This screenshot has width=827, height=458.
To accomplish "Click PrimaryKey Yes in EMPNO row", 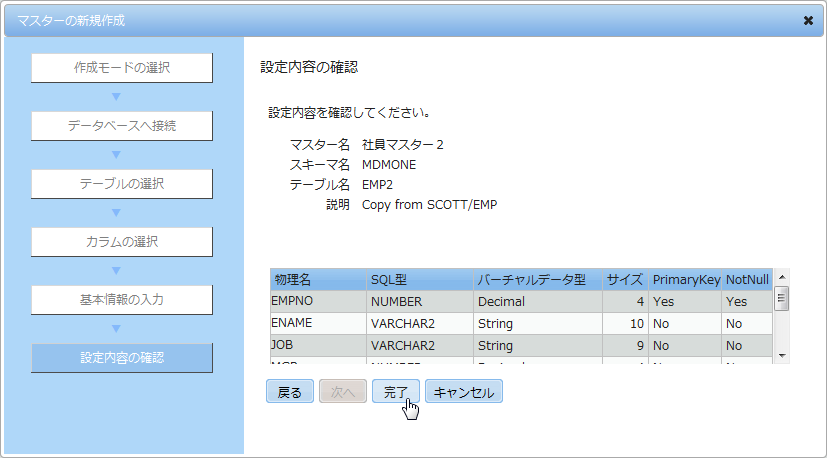I will point(685,301).
